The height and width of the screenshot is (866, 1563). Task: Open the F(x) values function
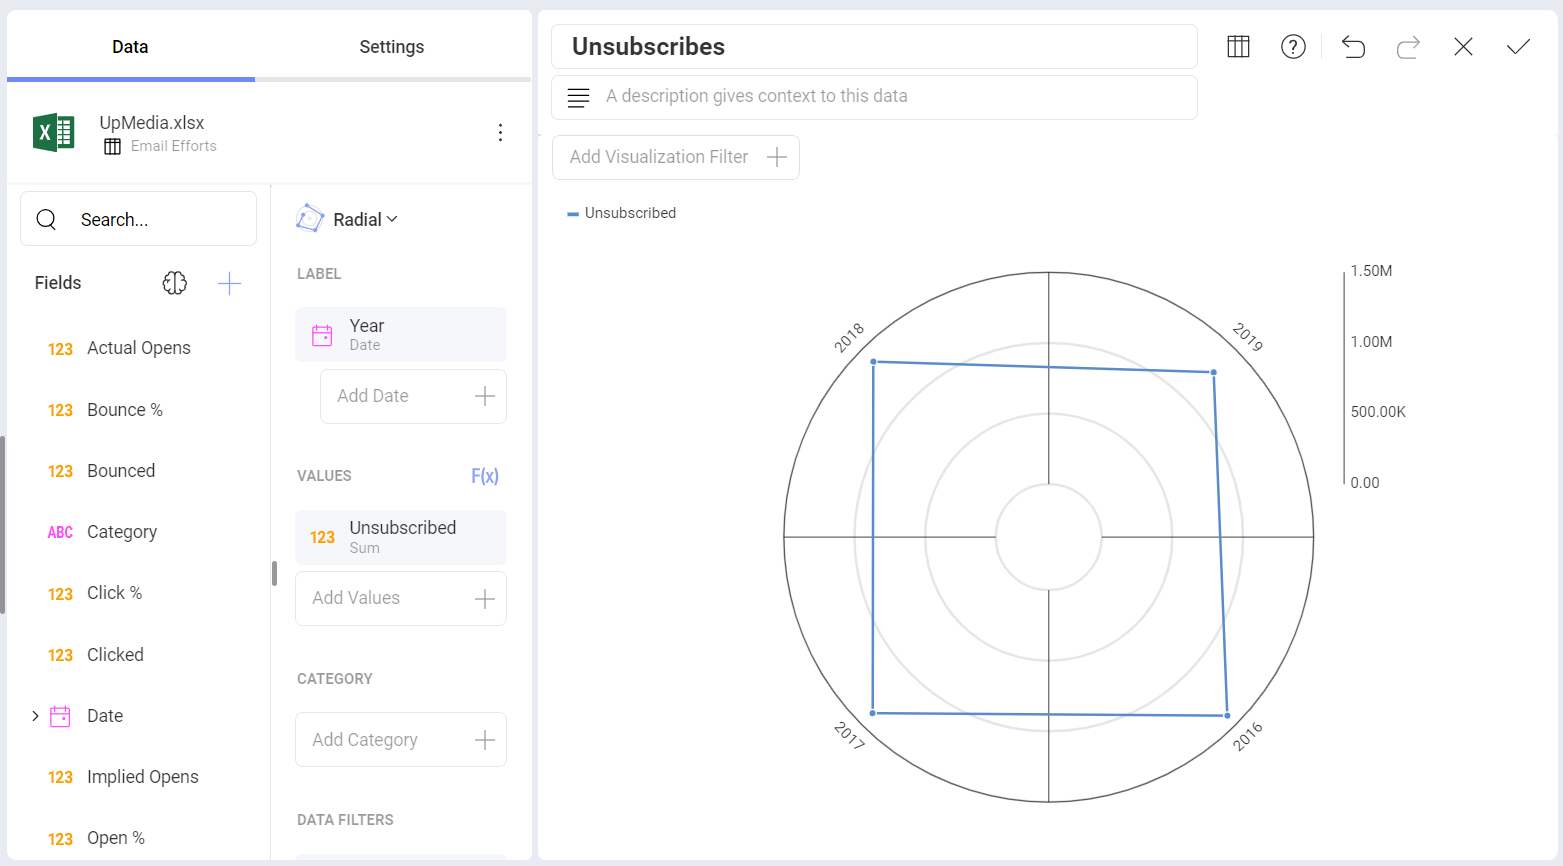tap(485, 476)
